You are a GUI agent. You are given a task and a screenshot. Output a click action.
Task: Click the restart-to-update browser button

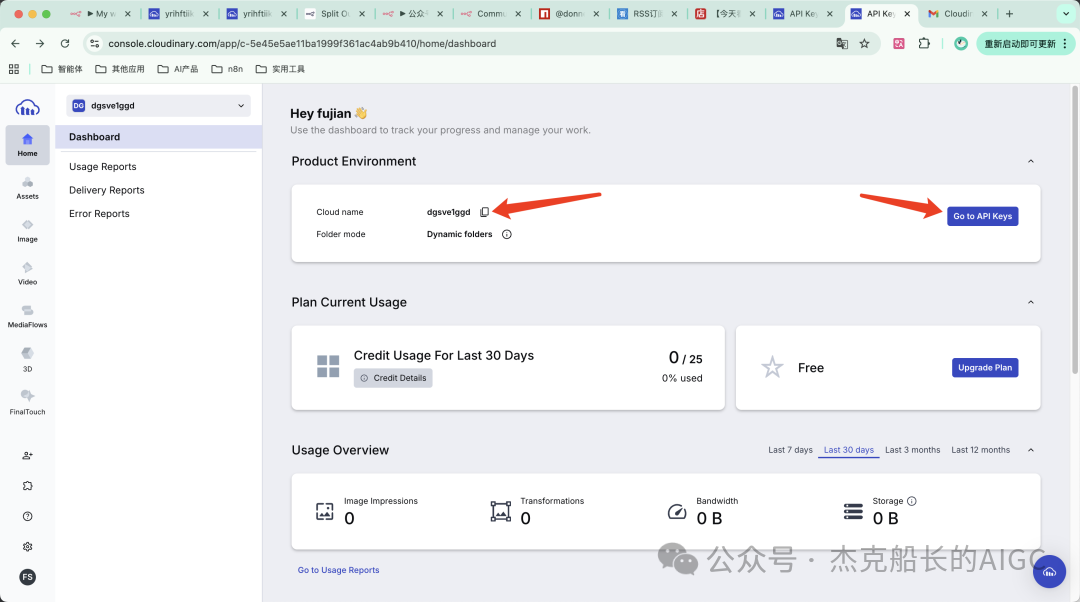click(1025, 43)
